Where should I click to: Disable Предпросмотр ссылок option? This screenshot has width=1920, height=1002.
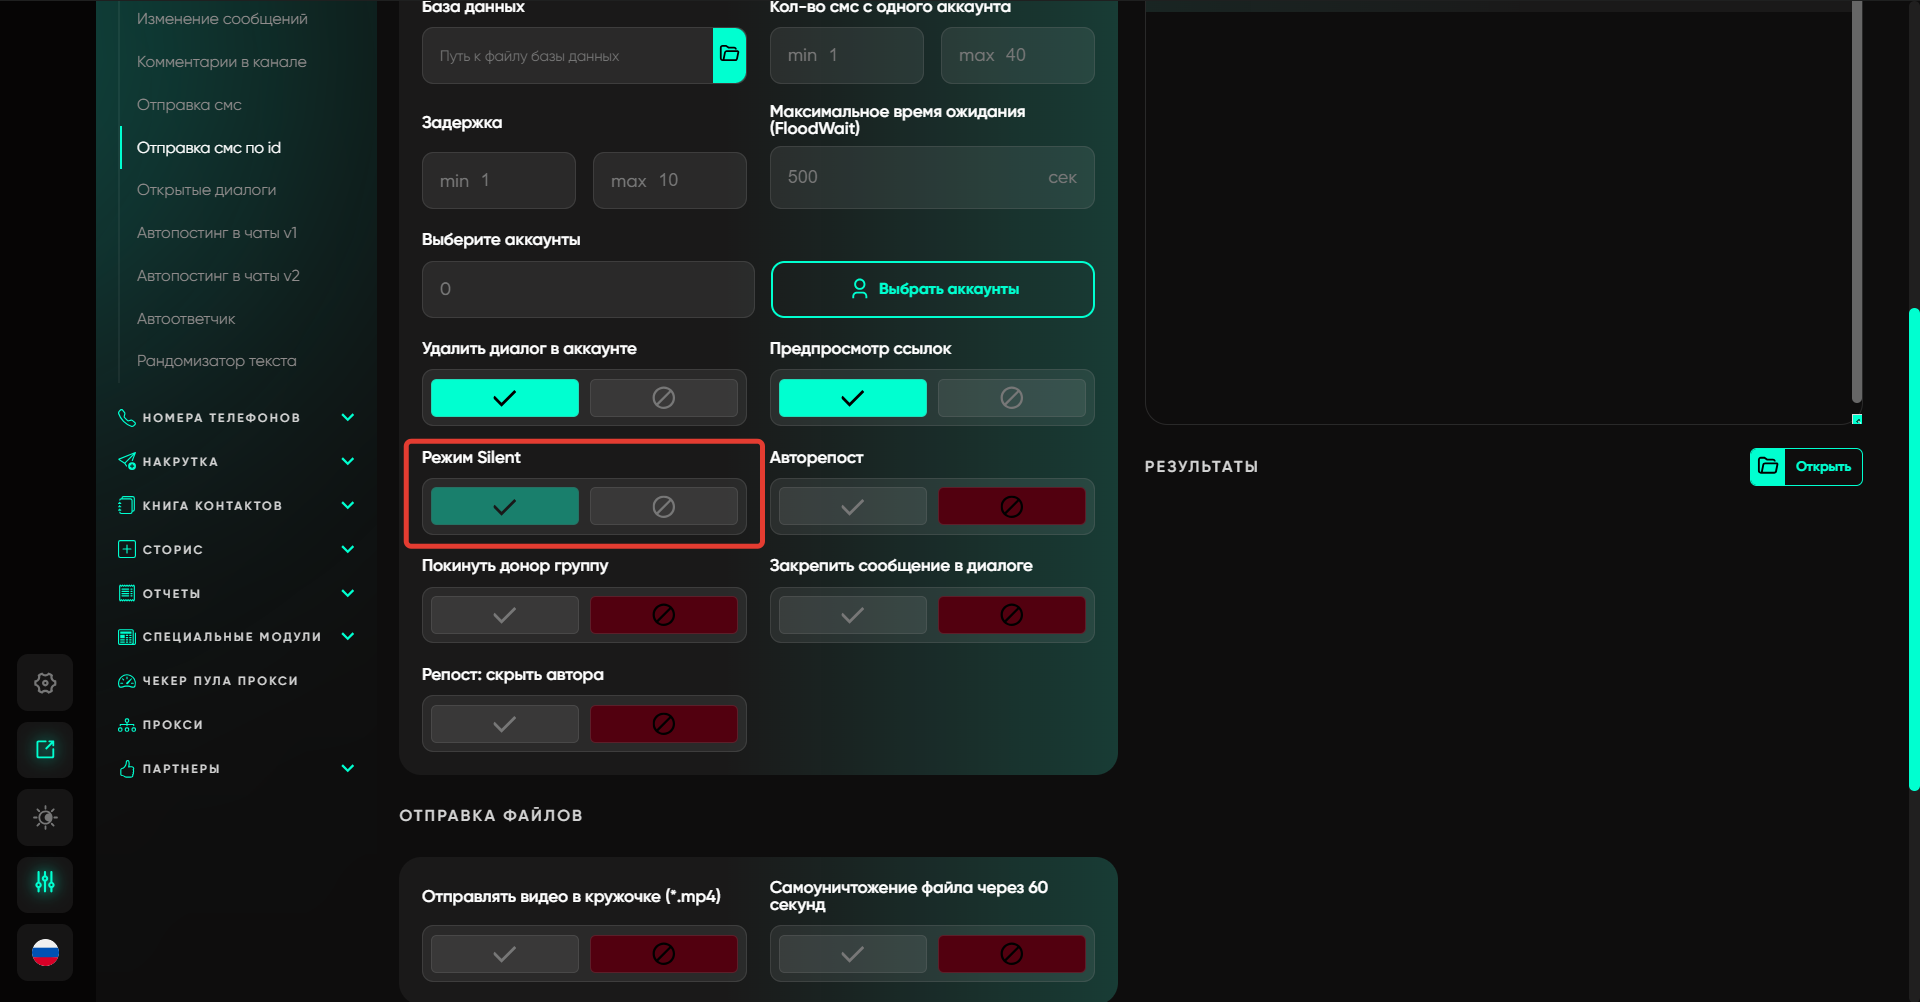(1011, 398)
